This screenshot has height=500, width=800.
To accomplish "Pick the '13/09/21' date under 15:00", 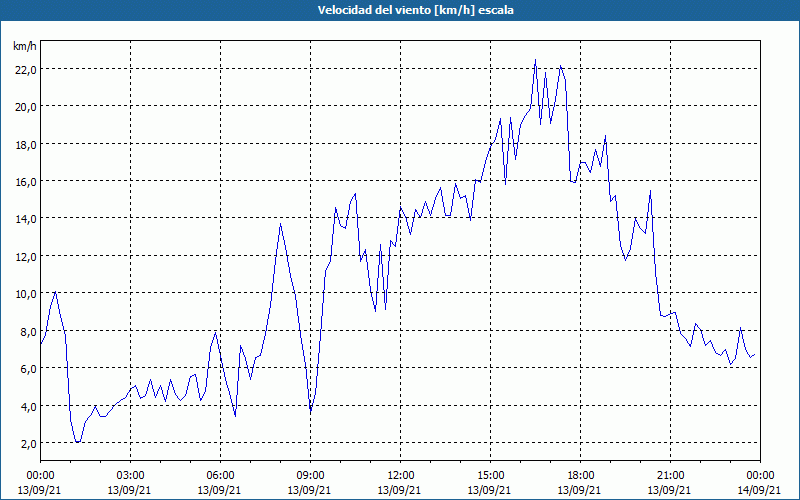I will pos(490,490).
